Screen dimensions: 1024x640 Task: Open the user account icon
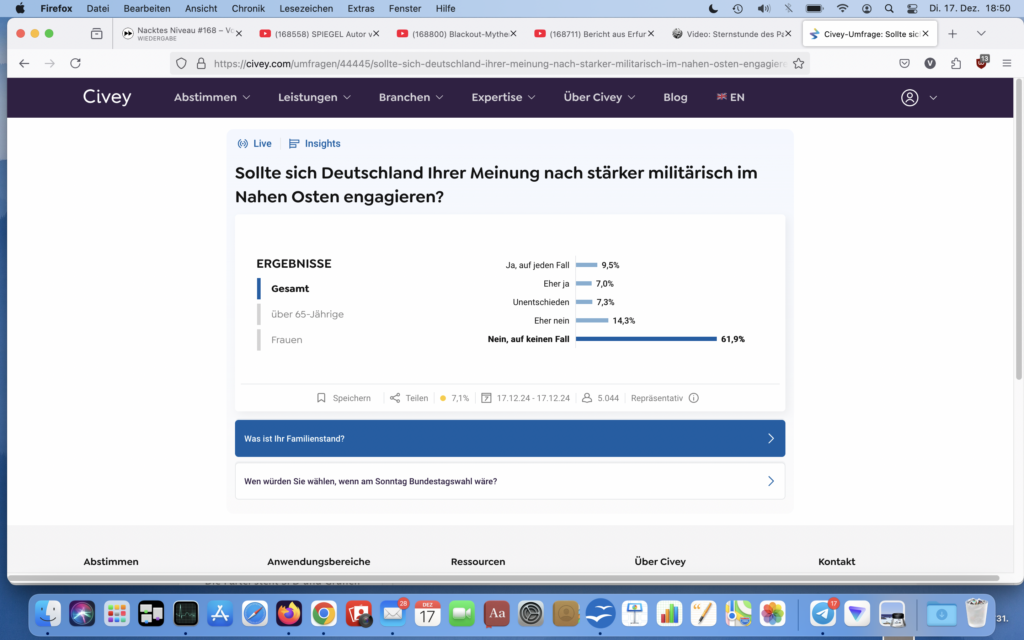pos(909,98)
